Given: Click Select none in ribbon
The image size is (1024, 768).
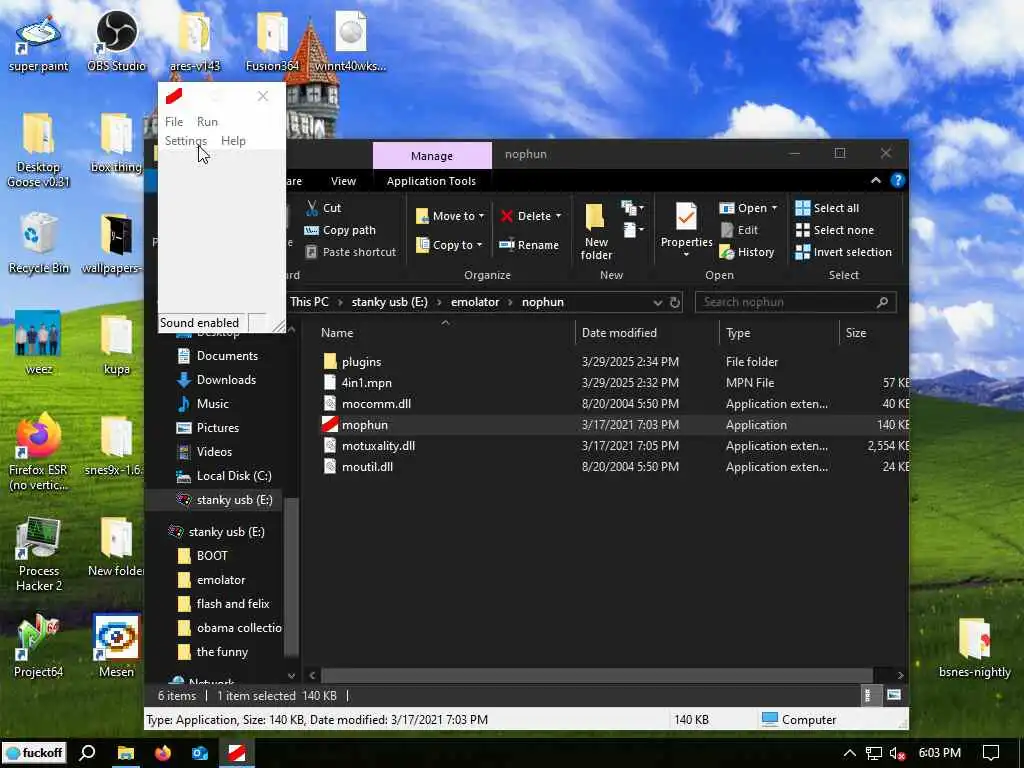Looking at the screenshot, I should [x=834, y=230].
